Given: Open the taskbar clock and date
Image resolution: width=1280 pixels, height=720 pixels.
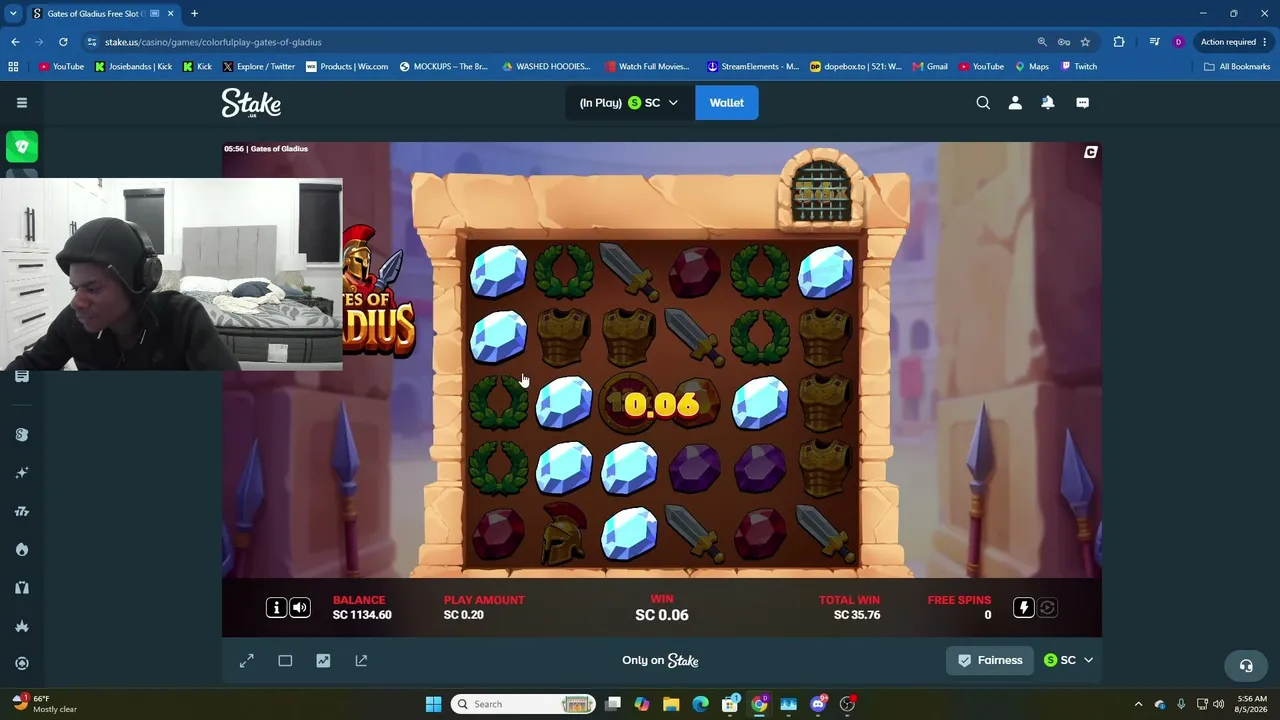Looking at the screenshot, I should tap(1251, 704).
